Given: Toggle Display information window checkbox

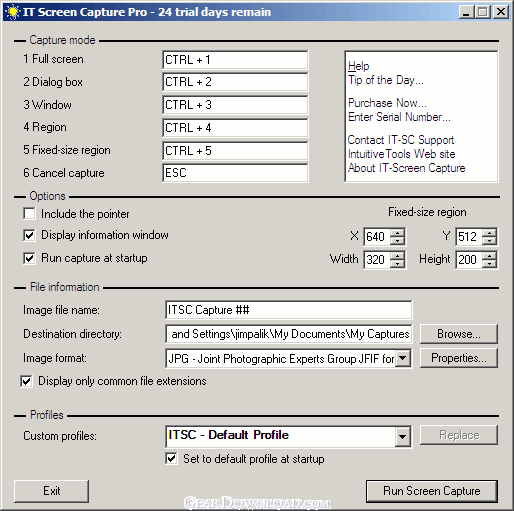Looking at the screenshot, I should (x=29, y=235).
